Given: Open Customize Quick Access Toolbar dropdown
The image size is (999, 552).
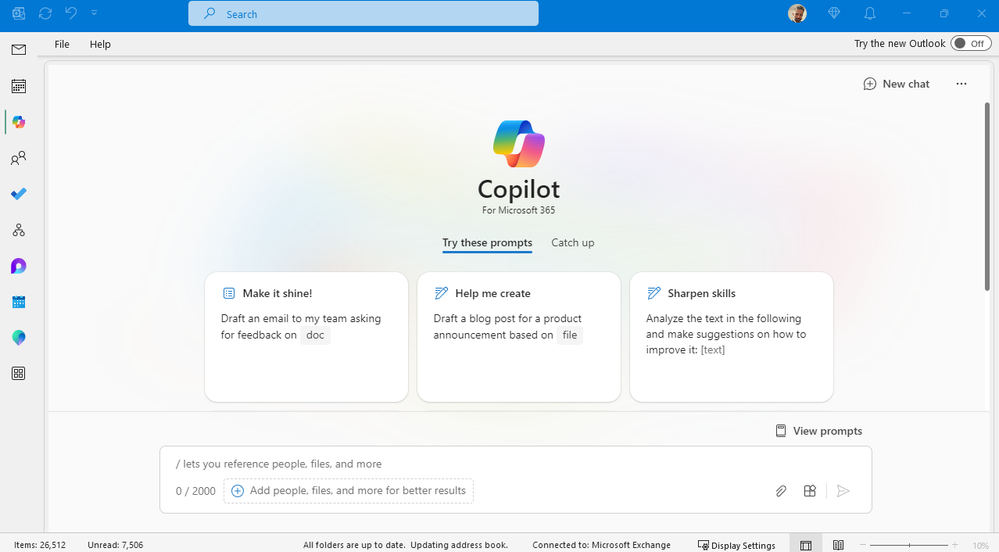Looking at the screenshot, I should click(x=94, y=13).
